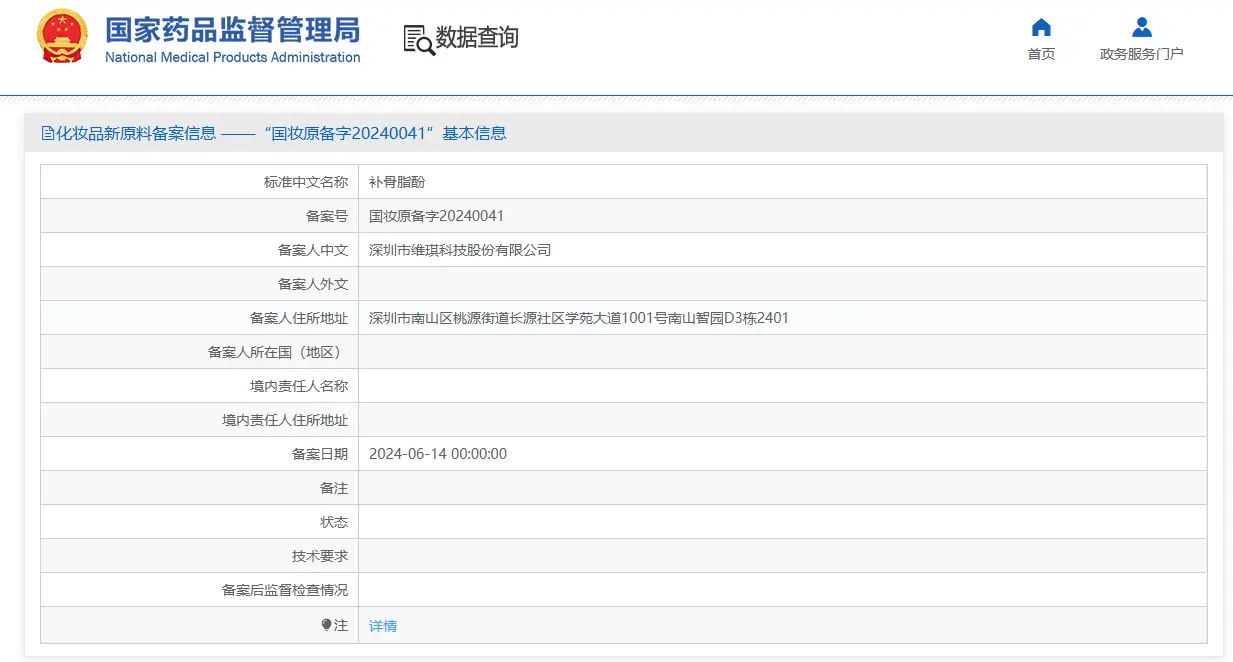Screen dimensions: 1233x662
Task: Click the 技术要求 row label
Action: coord(320,555)
